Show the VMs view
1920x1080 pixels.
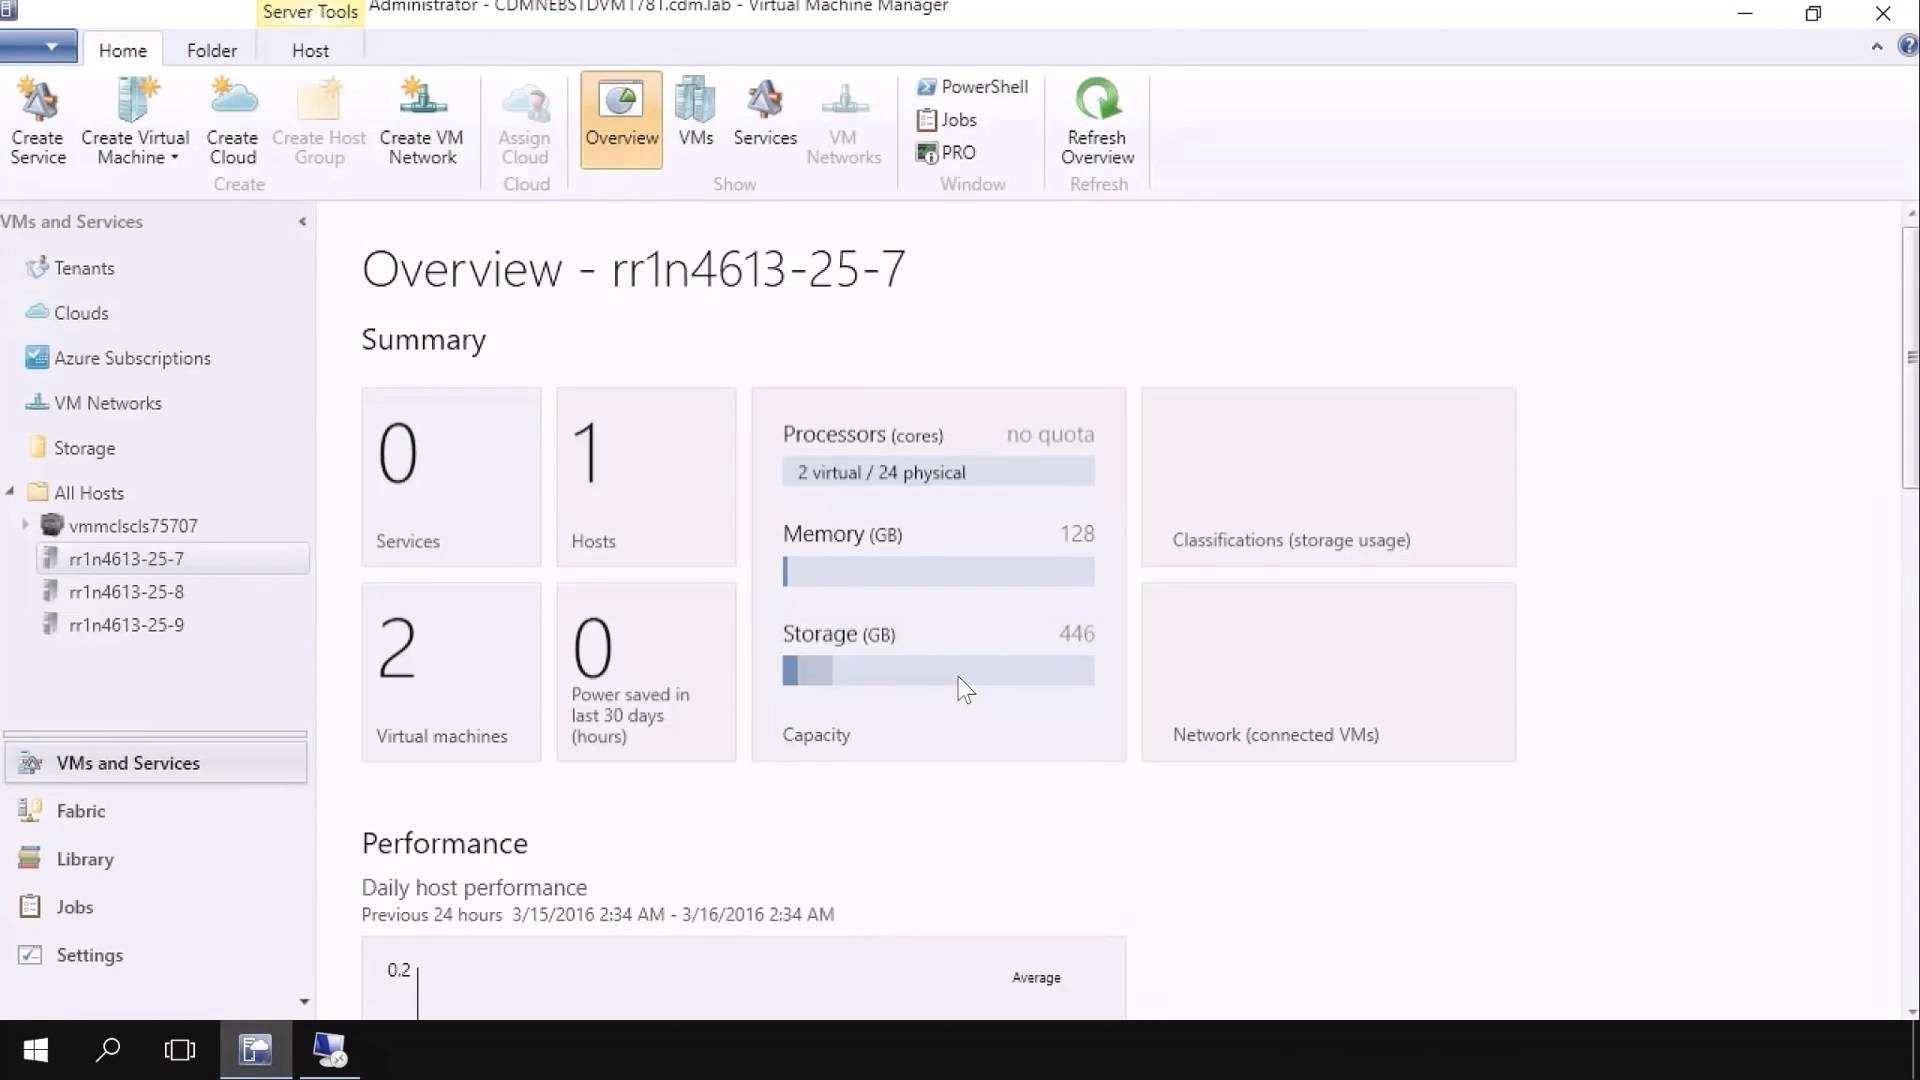[696, 112]
